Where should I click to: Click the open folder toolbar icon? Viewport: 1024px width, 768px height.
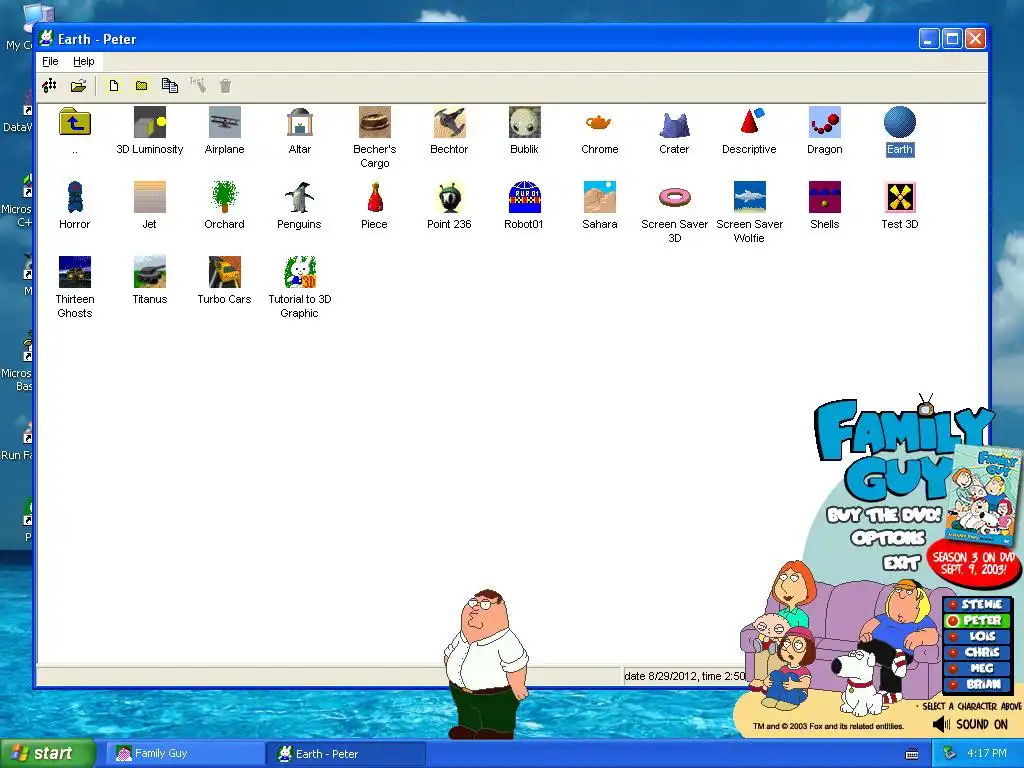(78, 86)
